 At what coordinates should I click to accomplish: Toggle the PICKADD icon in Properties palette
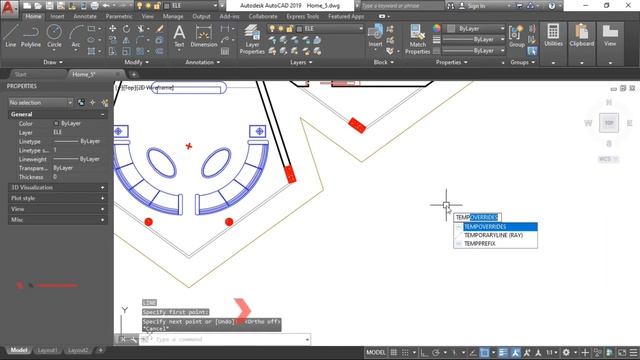point(82,102)
